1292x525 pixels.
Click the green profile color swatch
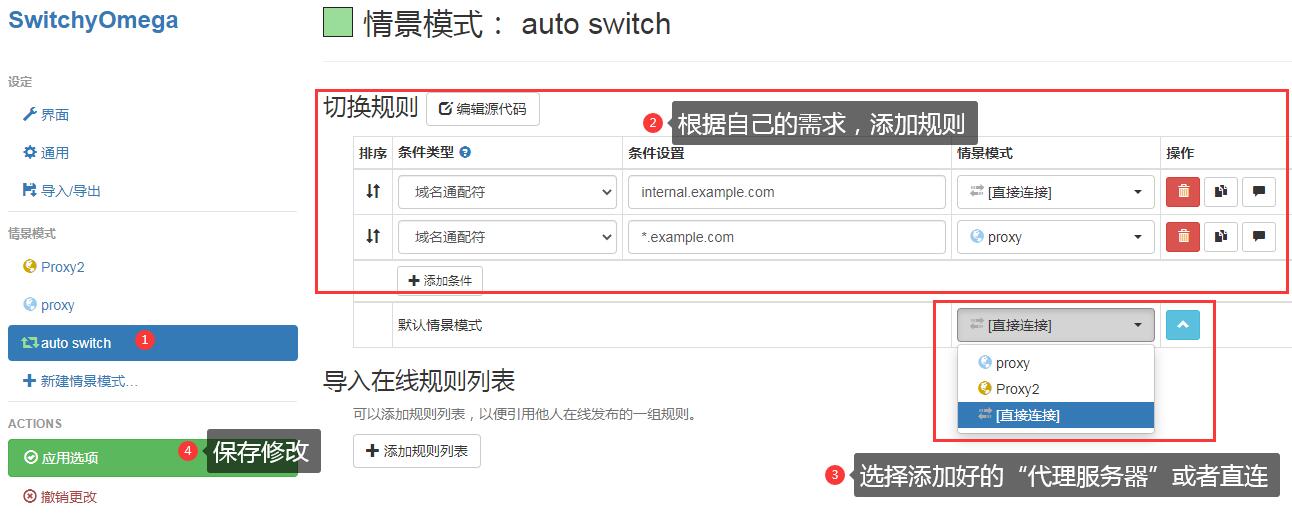tap(338, 23)
